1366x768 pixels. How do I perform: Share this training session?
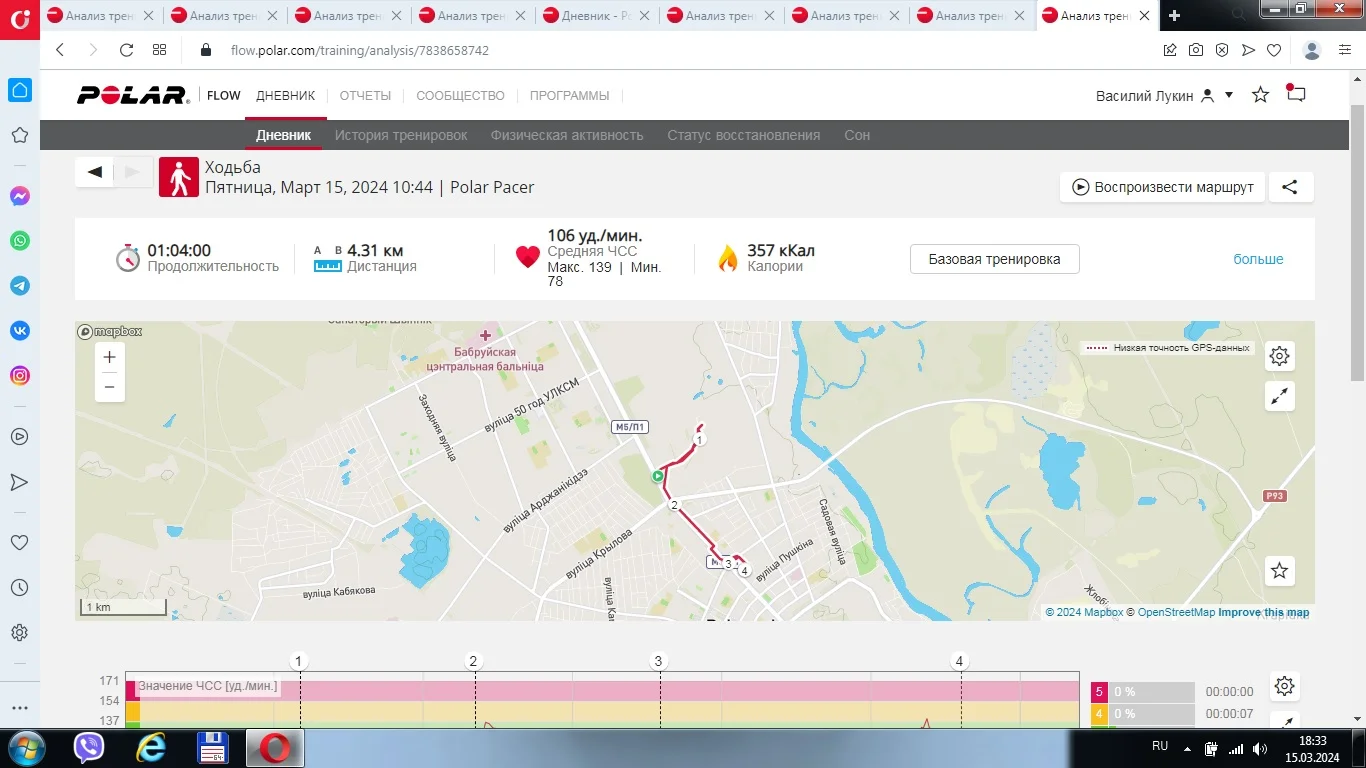pos(1290,187)
